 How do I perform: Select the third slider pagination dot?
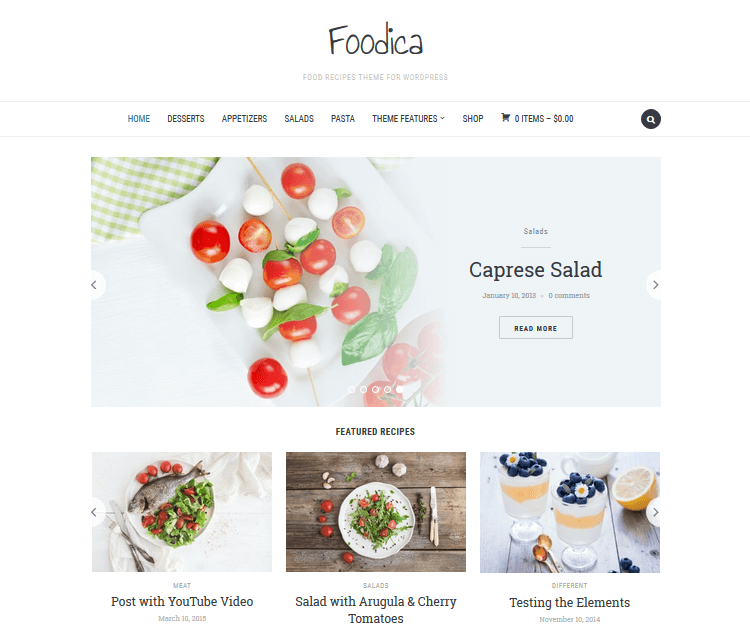375,390
